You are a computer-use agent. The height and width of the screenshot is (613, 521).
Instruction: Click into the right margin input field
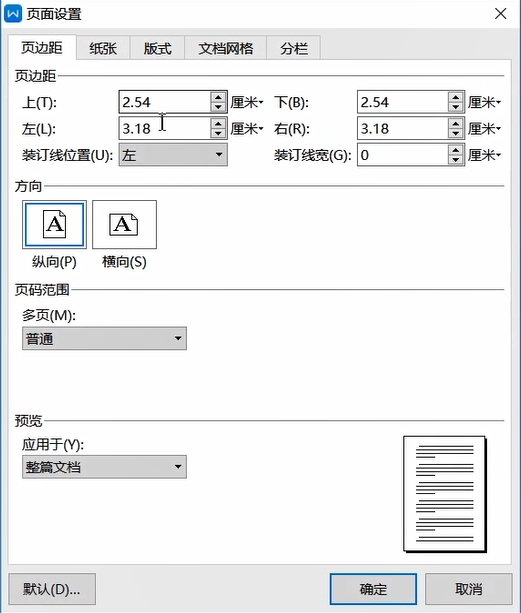pyautogui.click(x=403, y=129)
